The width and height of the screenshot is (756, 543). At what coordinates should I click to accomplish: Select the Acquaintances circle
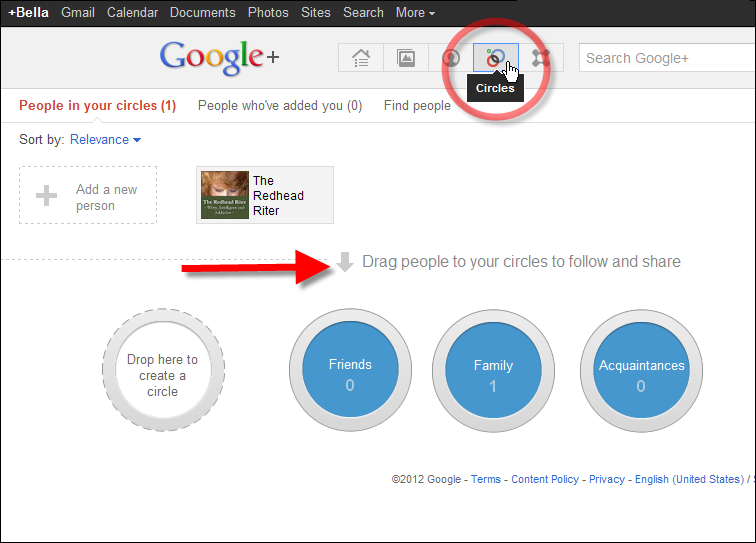pos(641,371)
